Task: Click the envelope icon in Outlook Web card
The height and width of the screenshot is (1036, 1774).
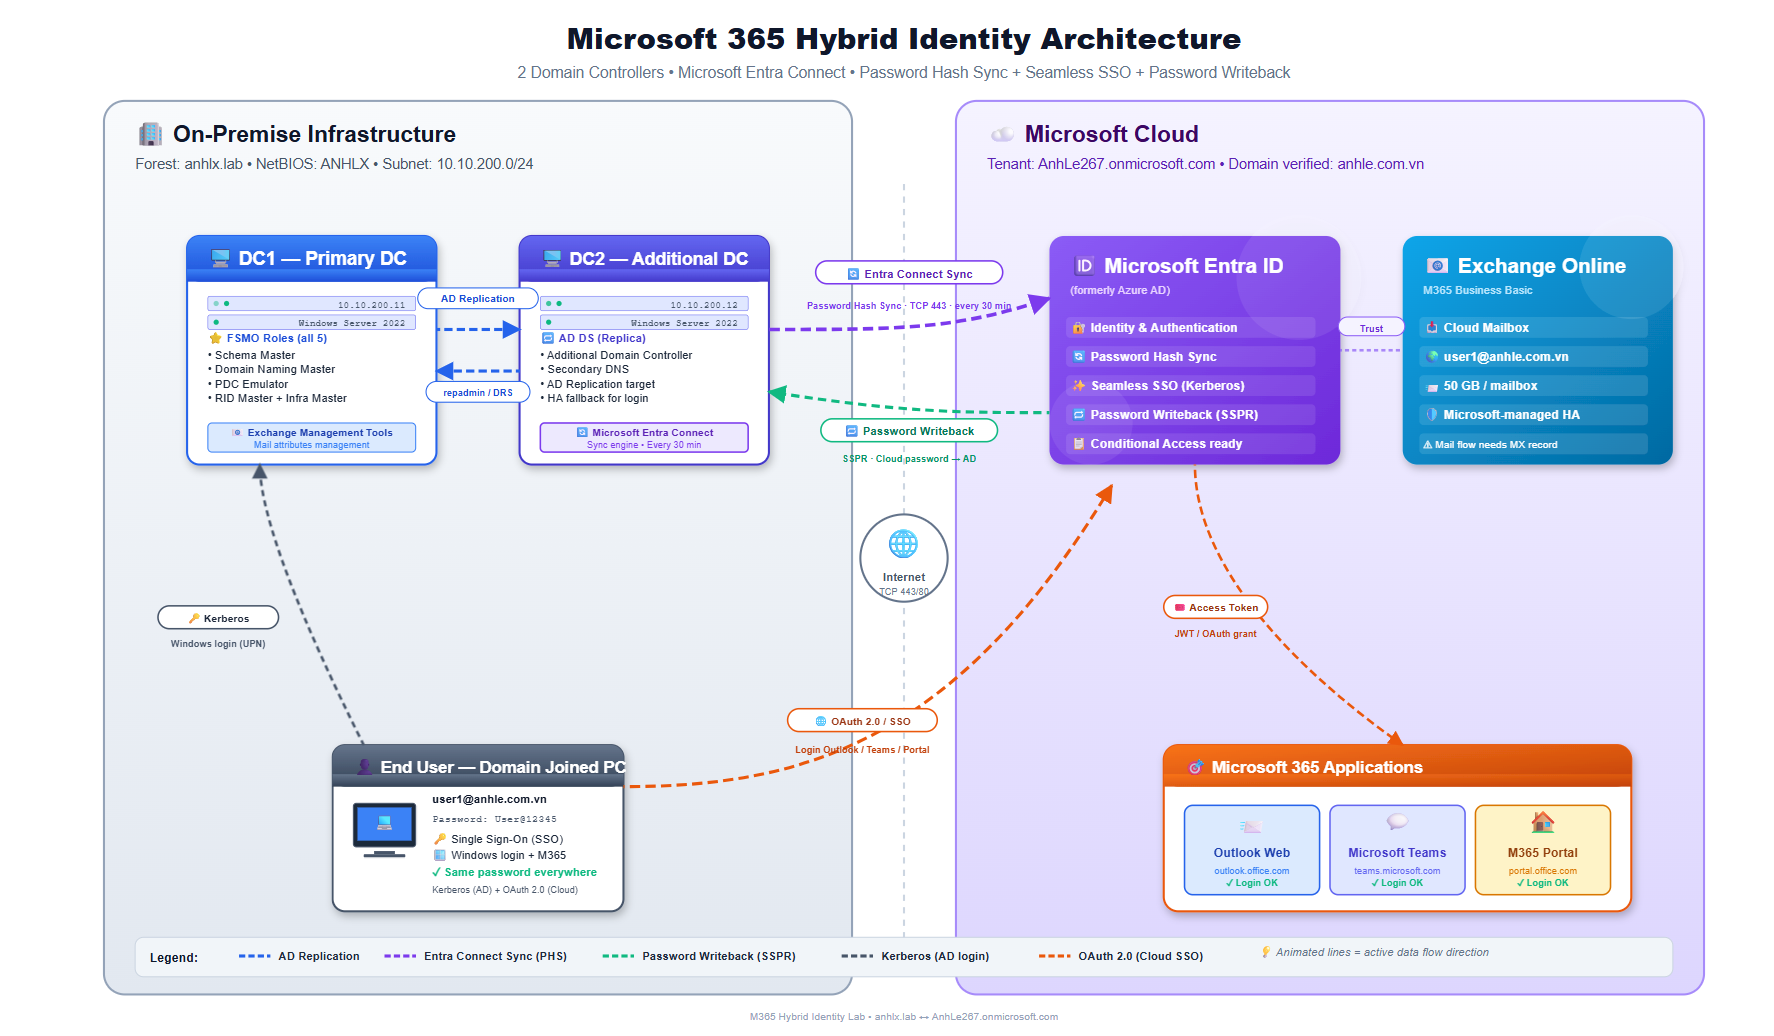Action: (x=1251, y=826)
